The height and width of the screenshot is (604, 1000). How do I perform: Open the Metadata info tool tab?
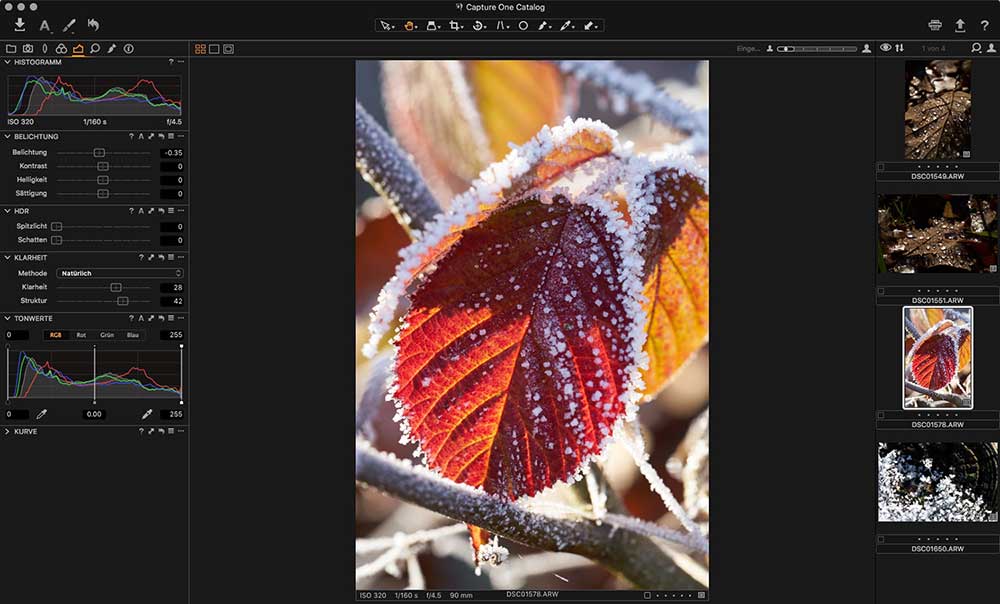(129, 48)
